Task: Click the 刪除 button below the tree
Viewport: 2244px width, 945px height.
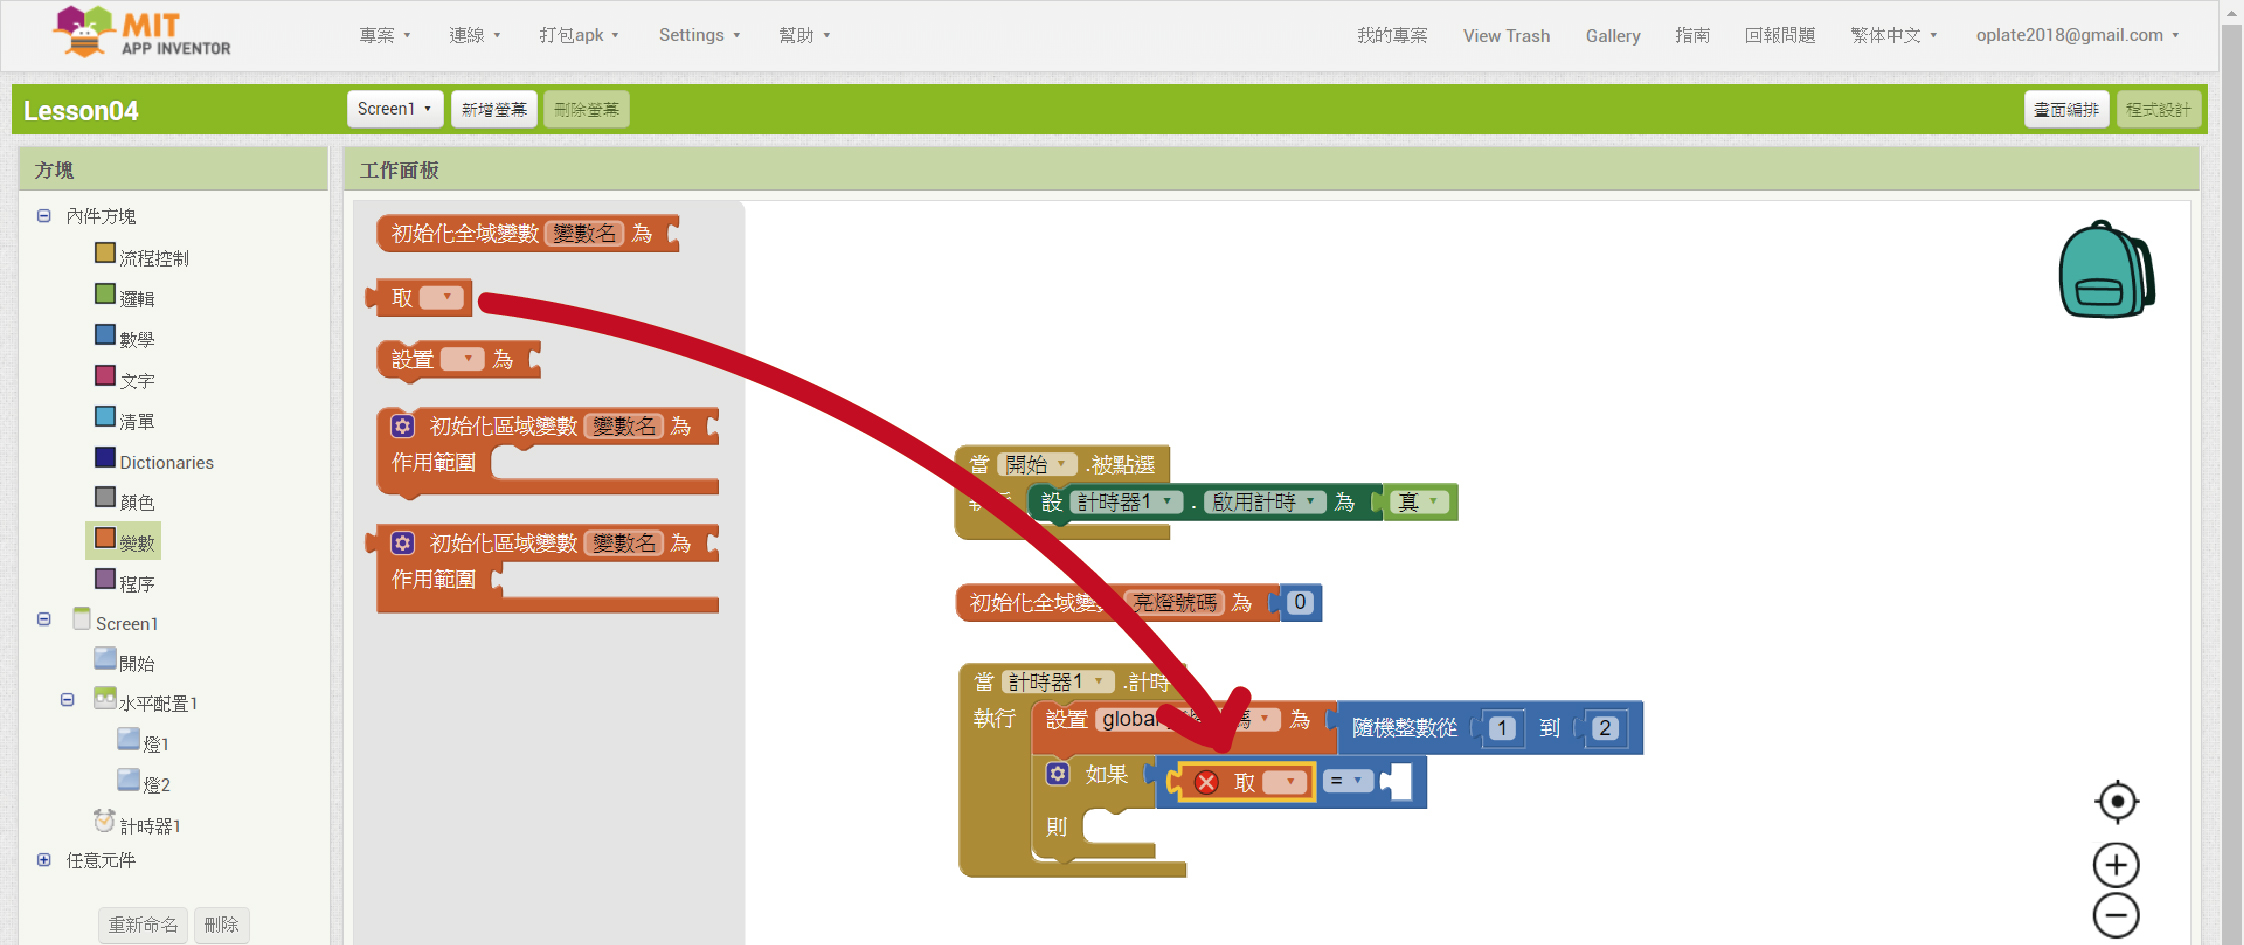Action: [221, 924]
